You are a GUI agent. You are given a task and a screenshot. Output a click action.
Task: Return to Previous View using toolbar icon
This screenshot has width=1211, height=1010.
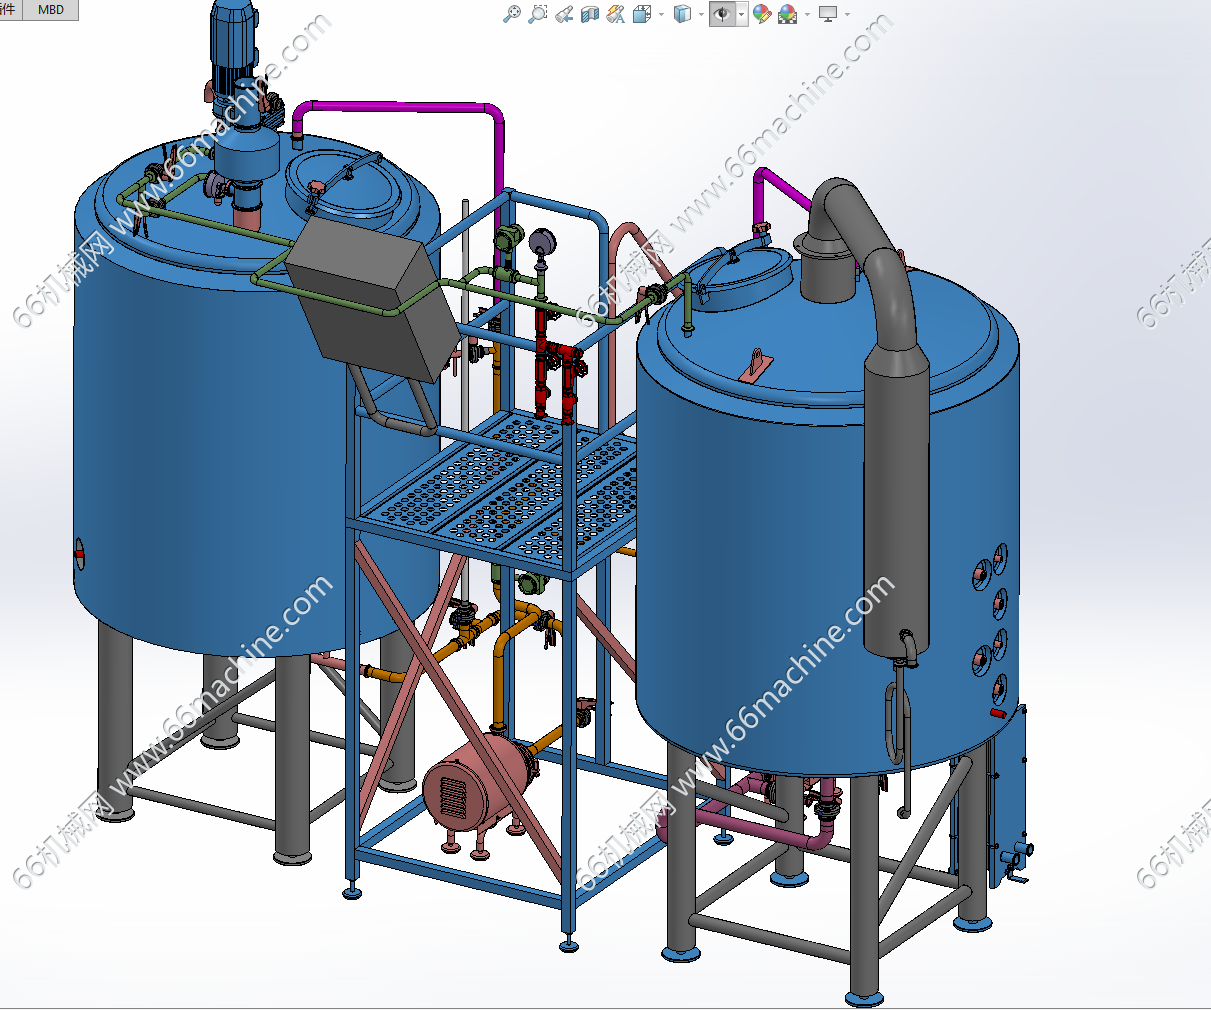(564, 14)
